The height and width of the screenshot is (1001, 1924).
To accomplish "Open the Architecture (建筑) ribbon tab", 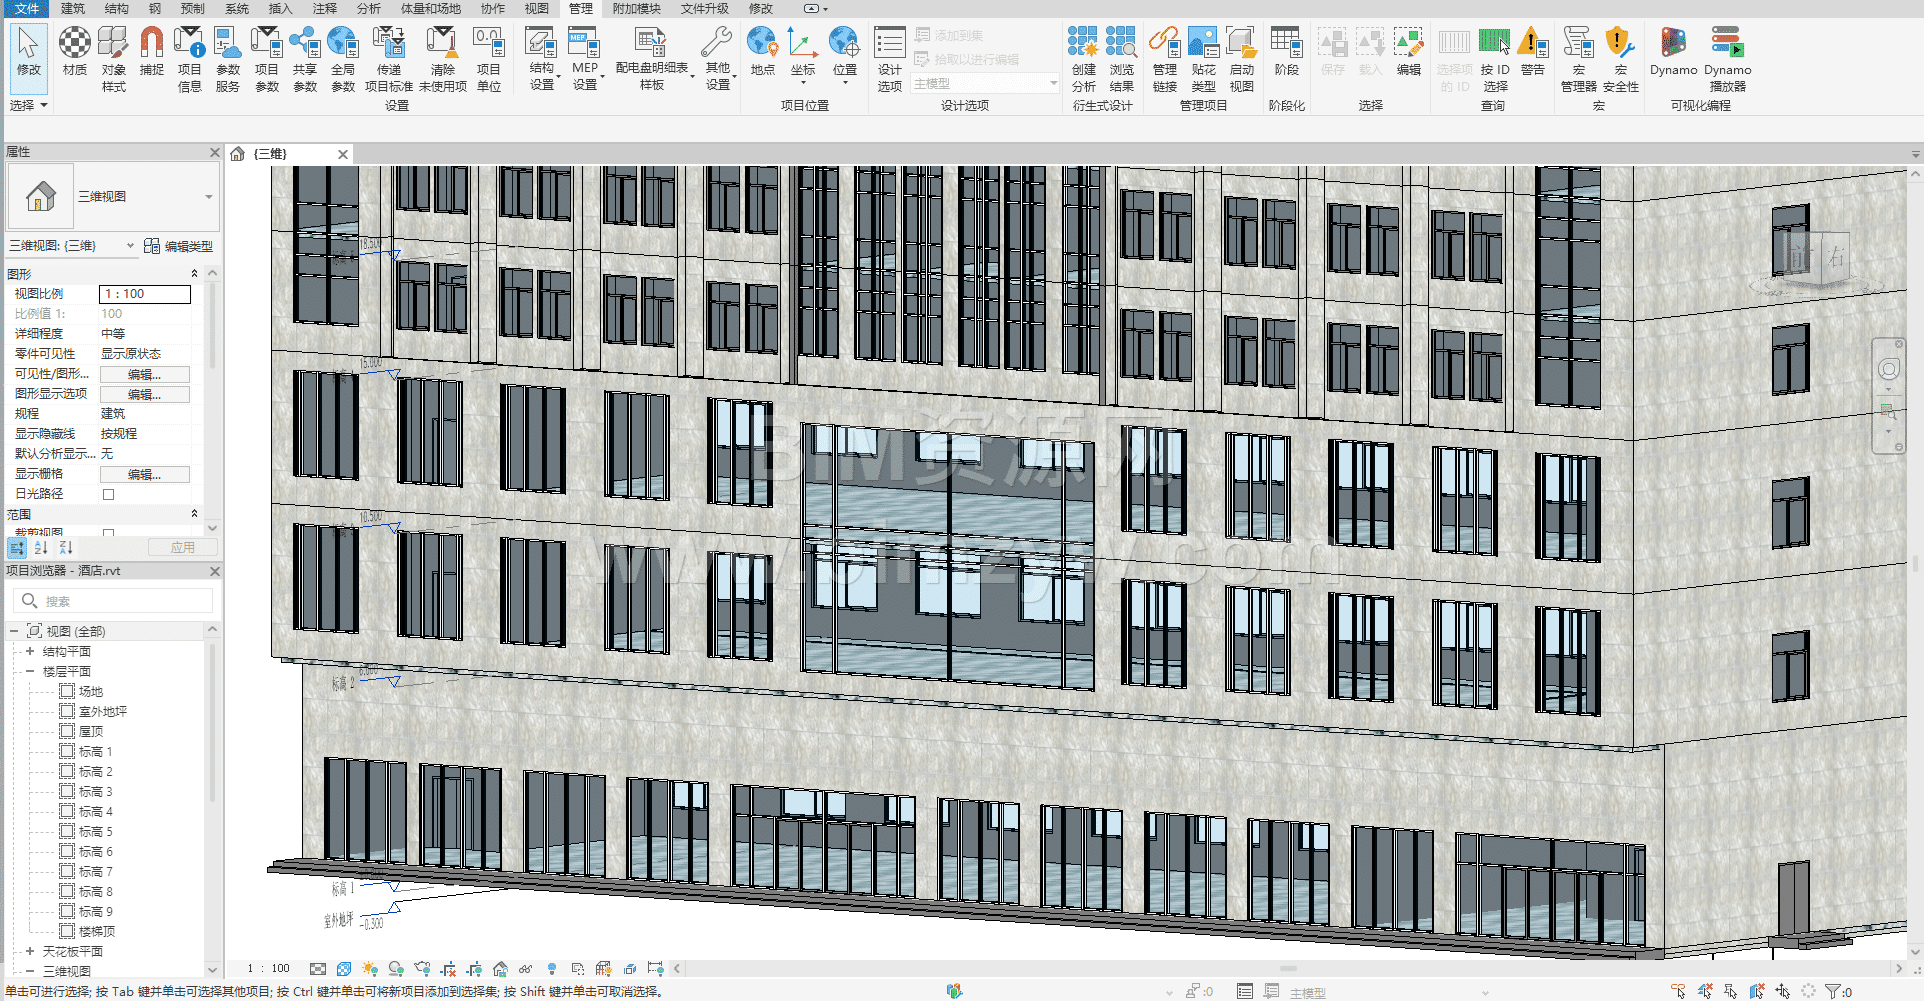I will click(73, 8).
